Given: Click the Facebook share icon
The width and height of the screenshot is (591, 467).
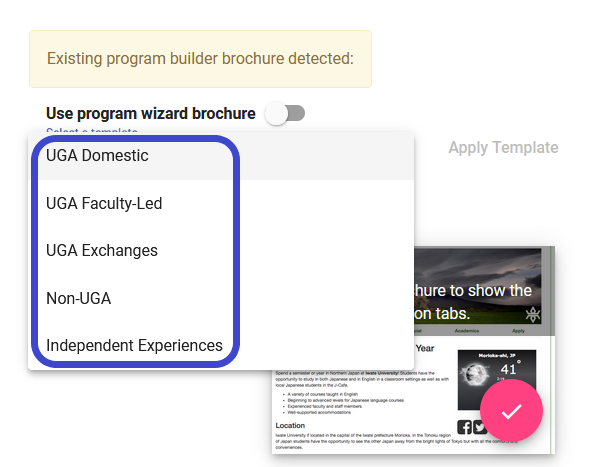Looking at the screenshot, I should (464, 427).
